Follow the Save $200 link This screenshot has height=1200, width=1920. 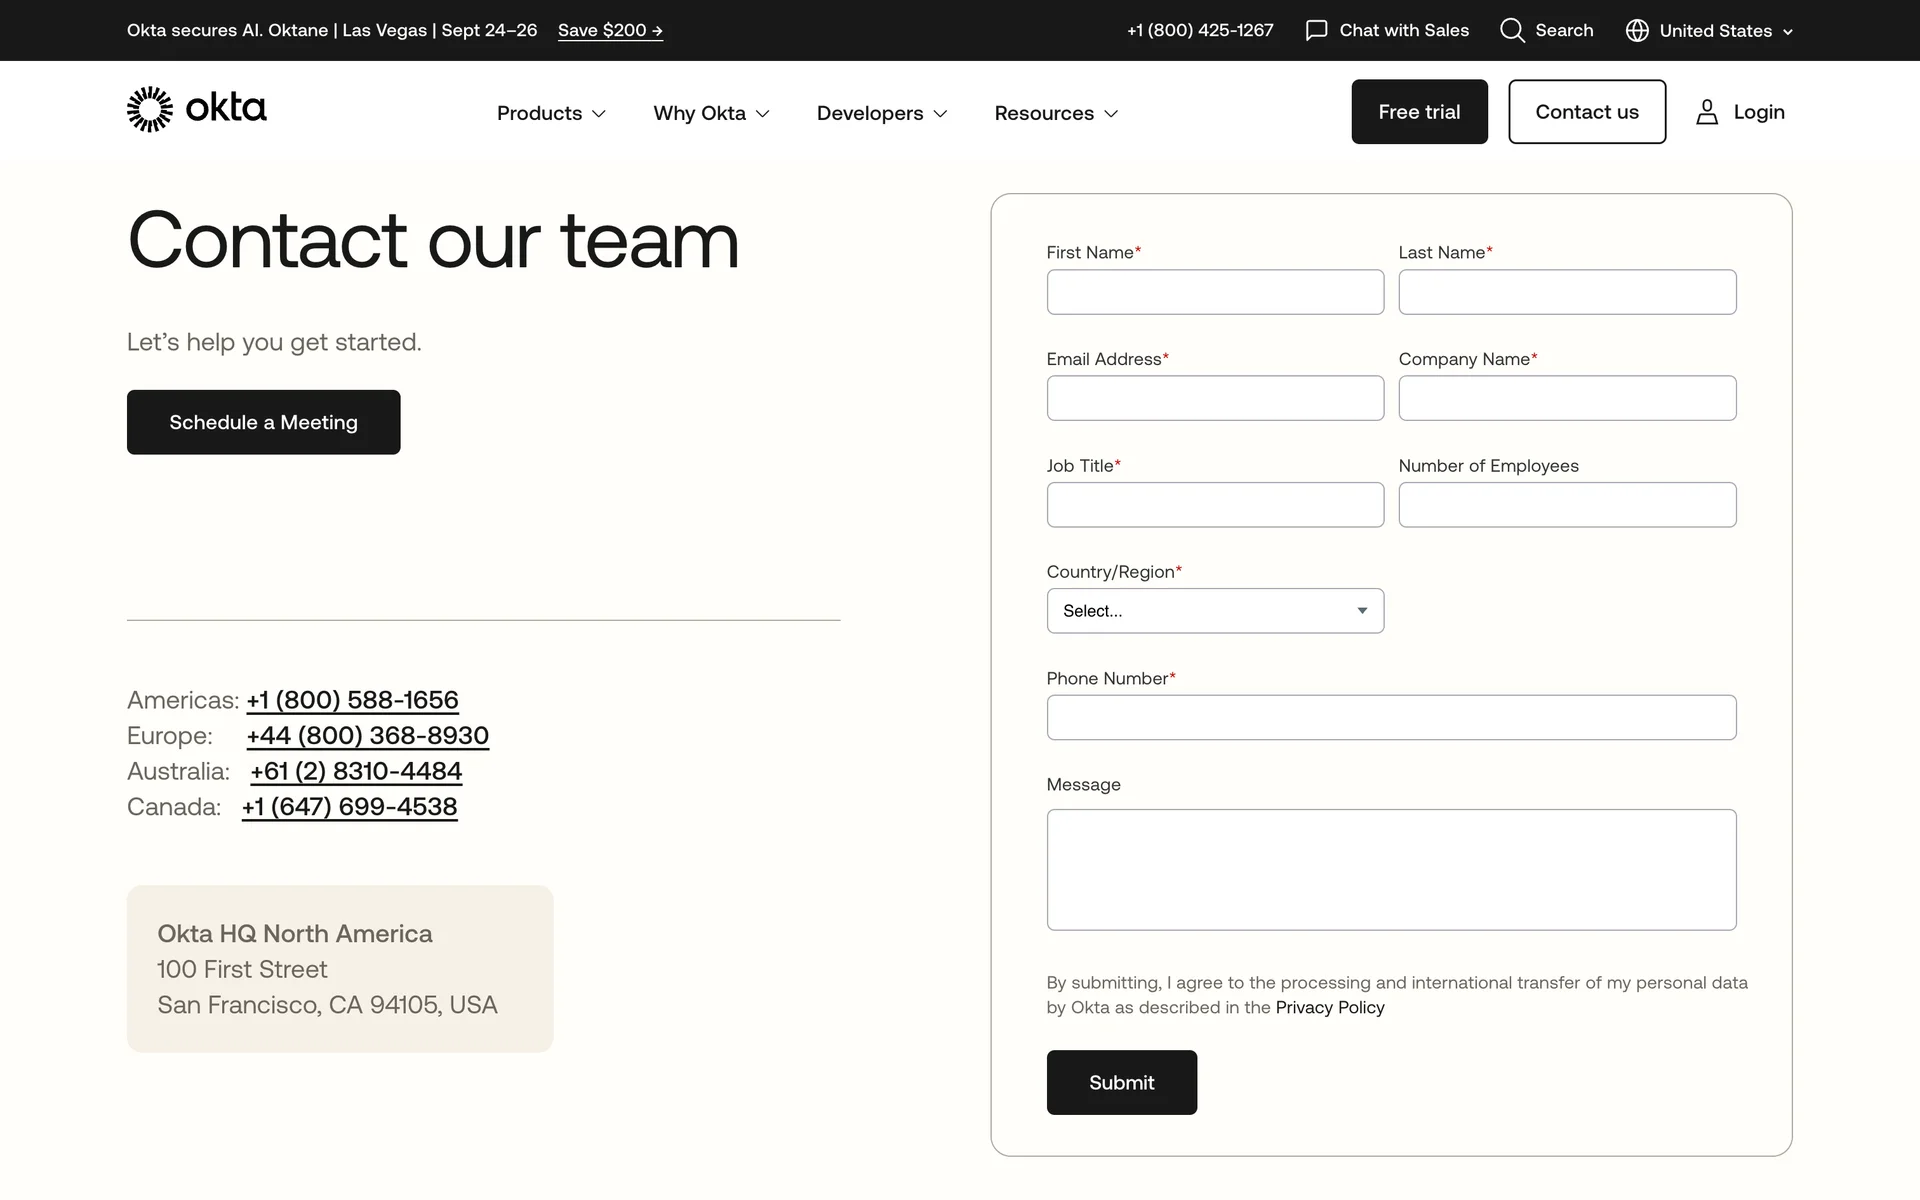tap(610, 31)
